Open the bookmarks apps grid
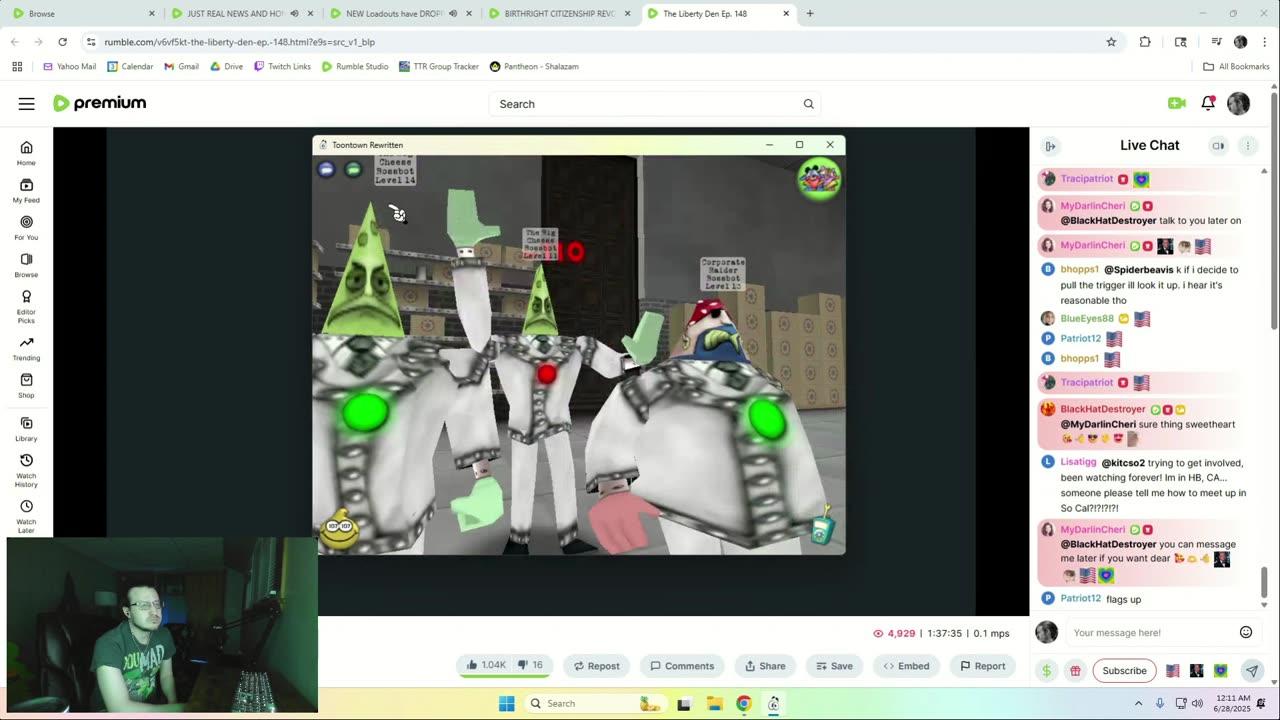Screen dimensions: 1280x720 point(17,67)
